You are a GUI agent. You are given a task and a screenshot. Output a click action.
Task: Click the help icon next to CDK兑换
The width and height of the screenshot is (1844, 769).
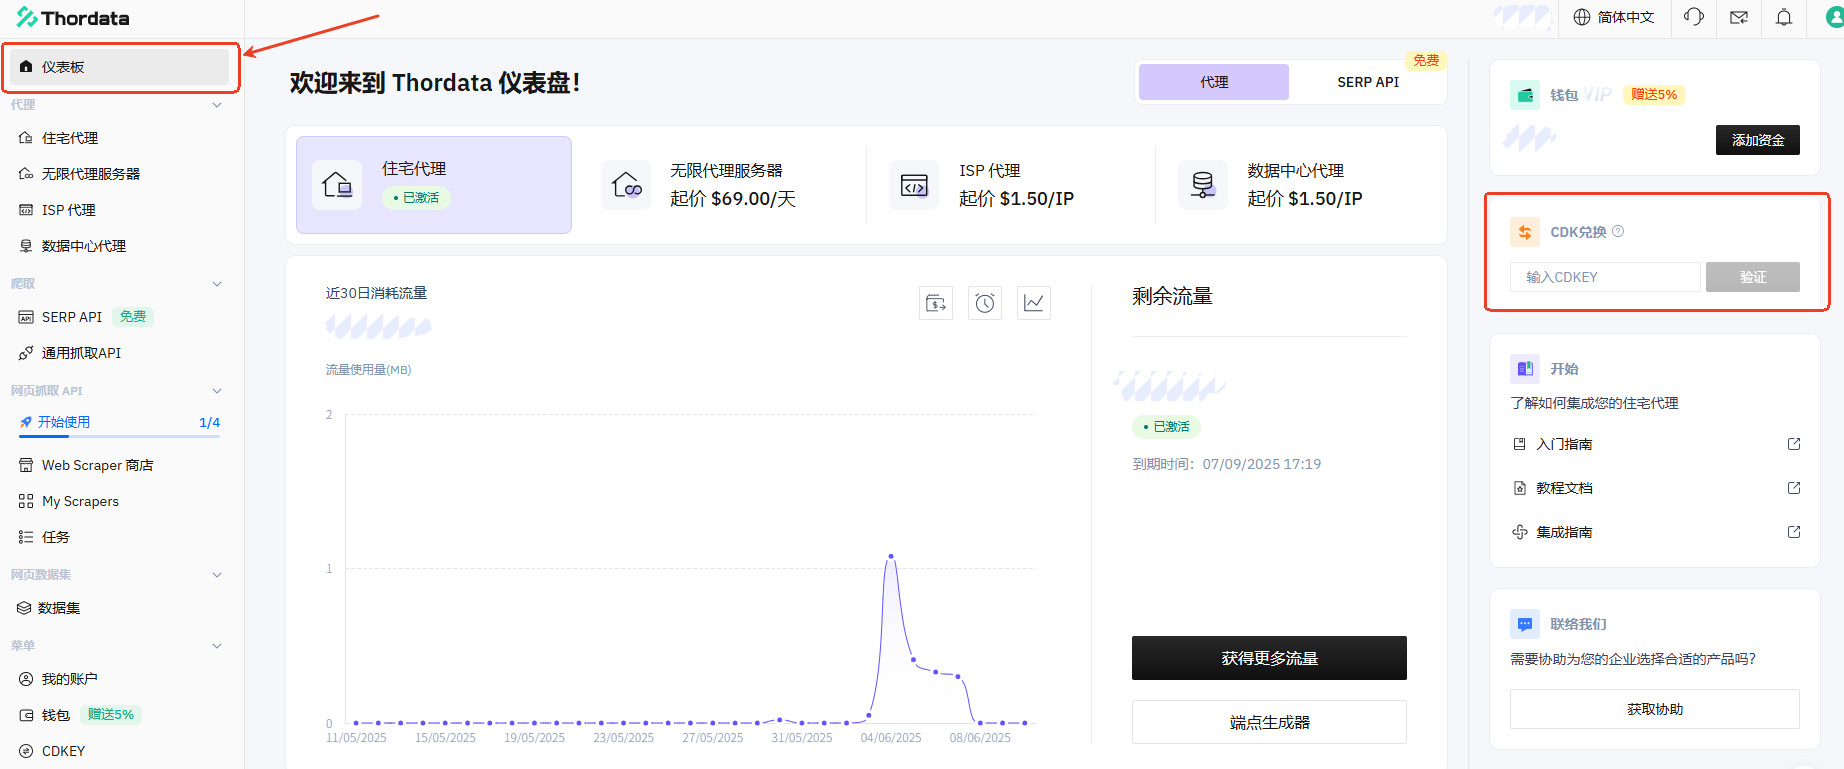click(x=1618, y=232)
